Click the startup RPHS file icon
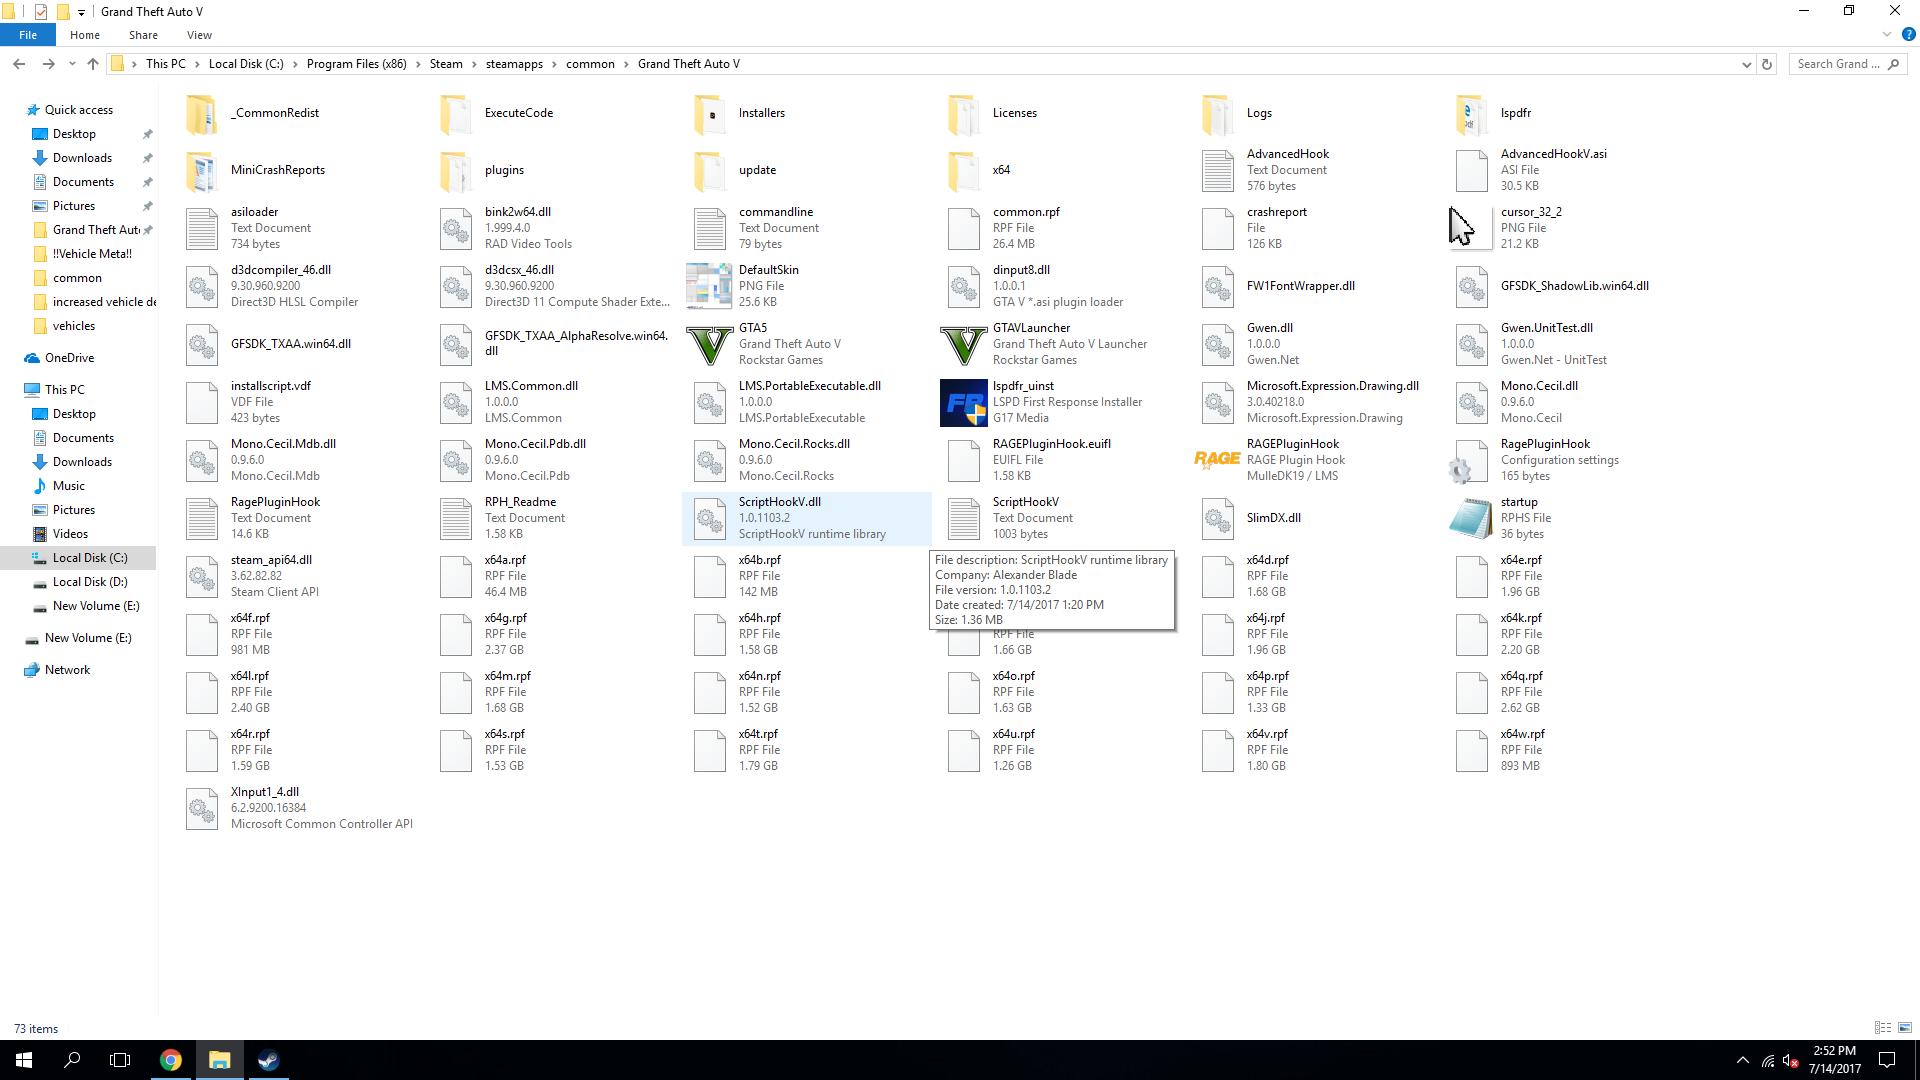 coord(1471,518)
